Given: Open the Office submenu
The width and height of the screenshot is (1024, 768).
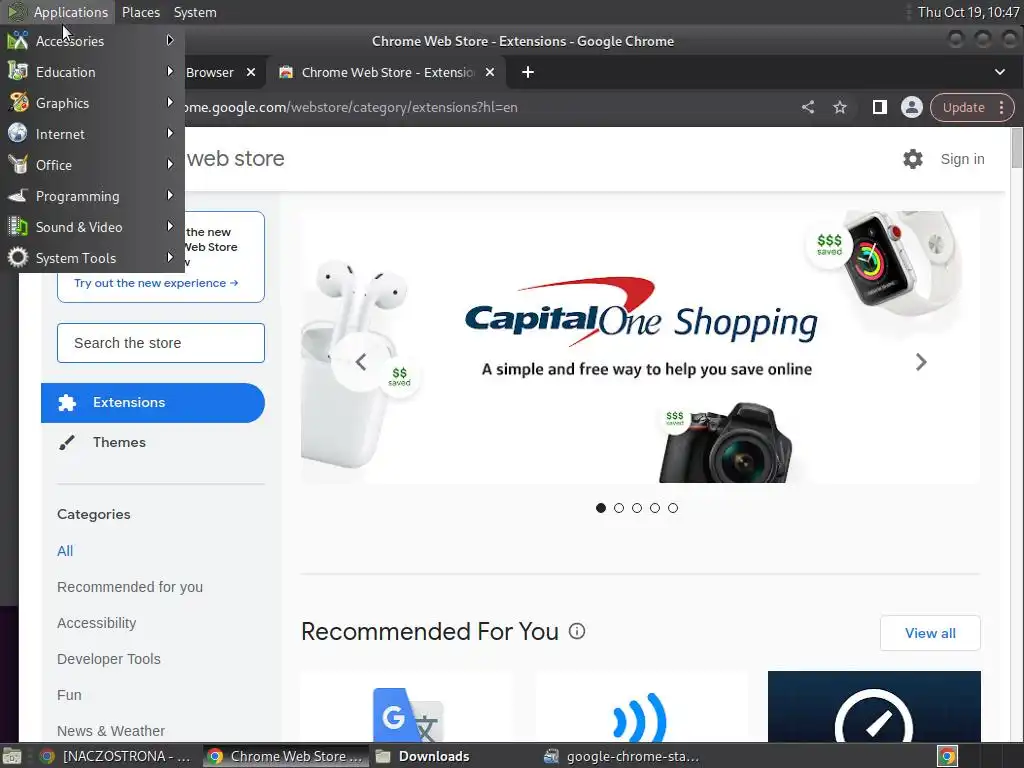Looking at the screenshot, I should pos(92,165).
